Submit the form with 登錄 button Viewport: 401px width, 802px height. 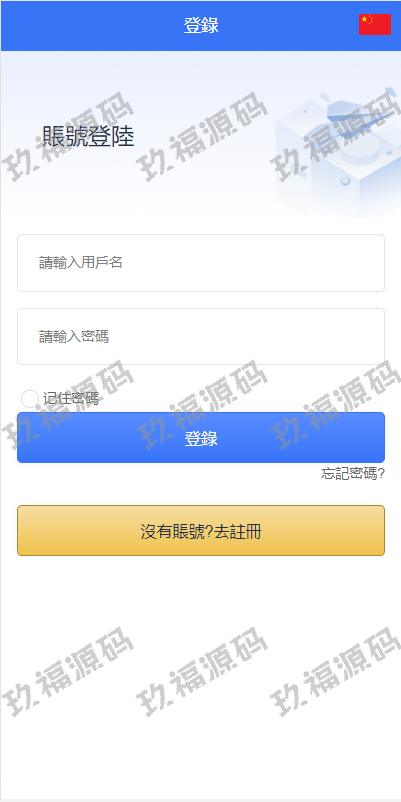pos(200,438)
